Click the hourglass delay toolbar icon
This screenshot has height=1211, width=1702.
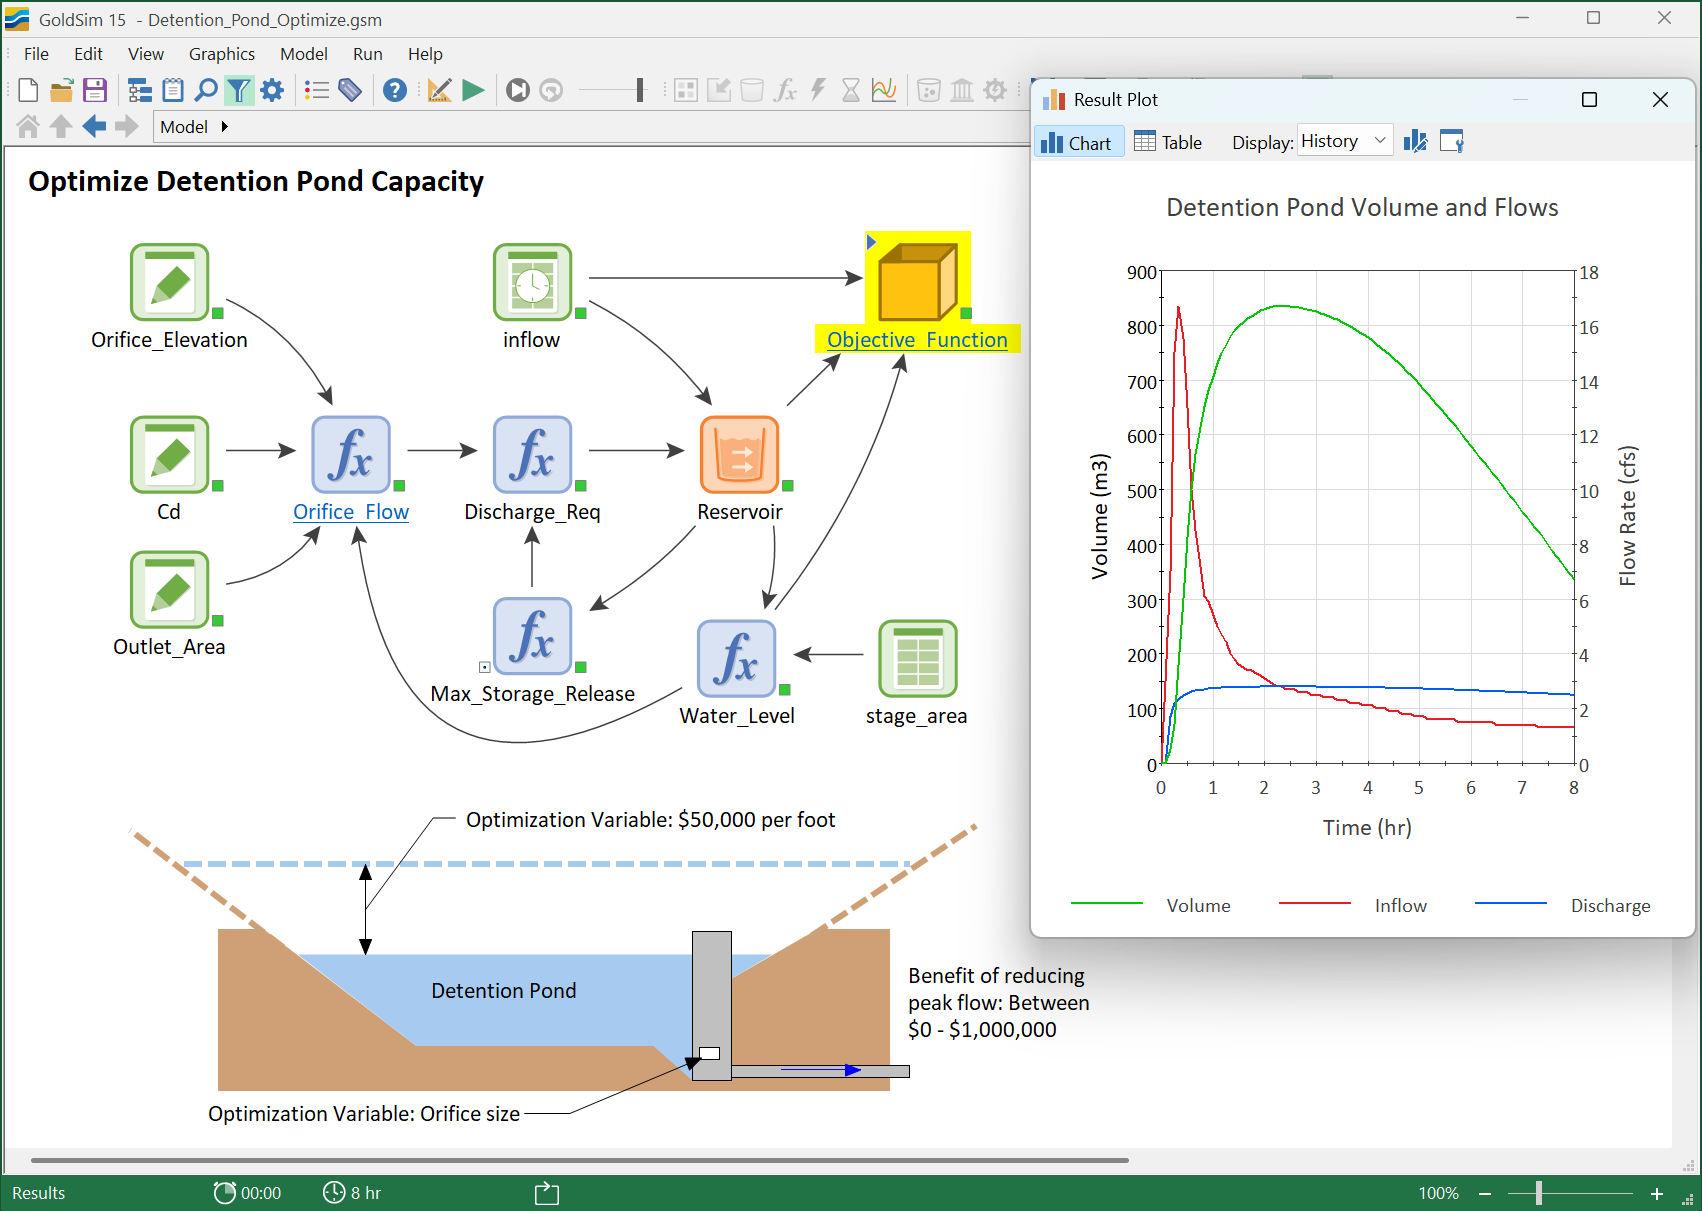851,90
